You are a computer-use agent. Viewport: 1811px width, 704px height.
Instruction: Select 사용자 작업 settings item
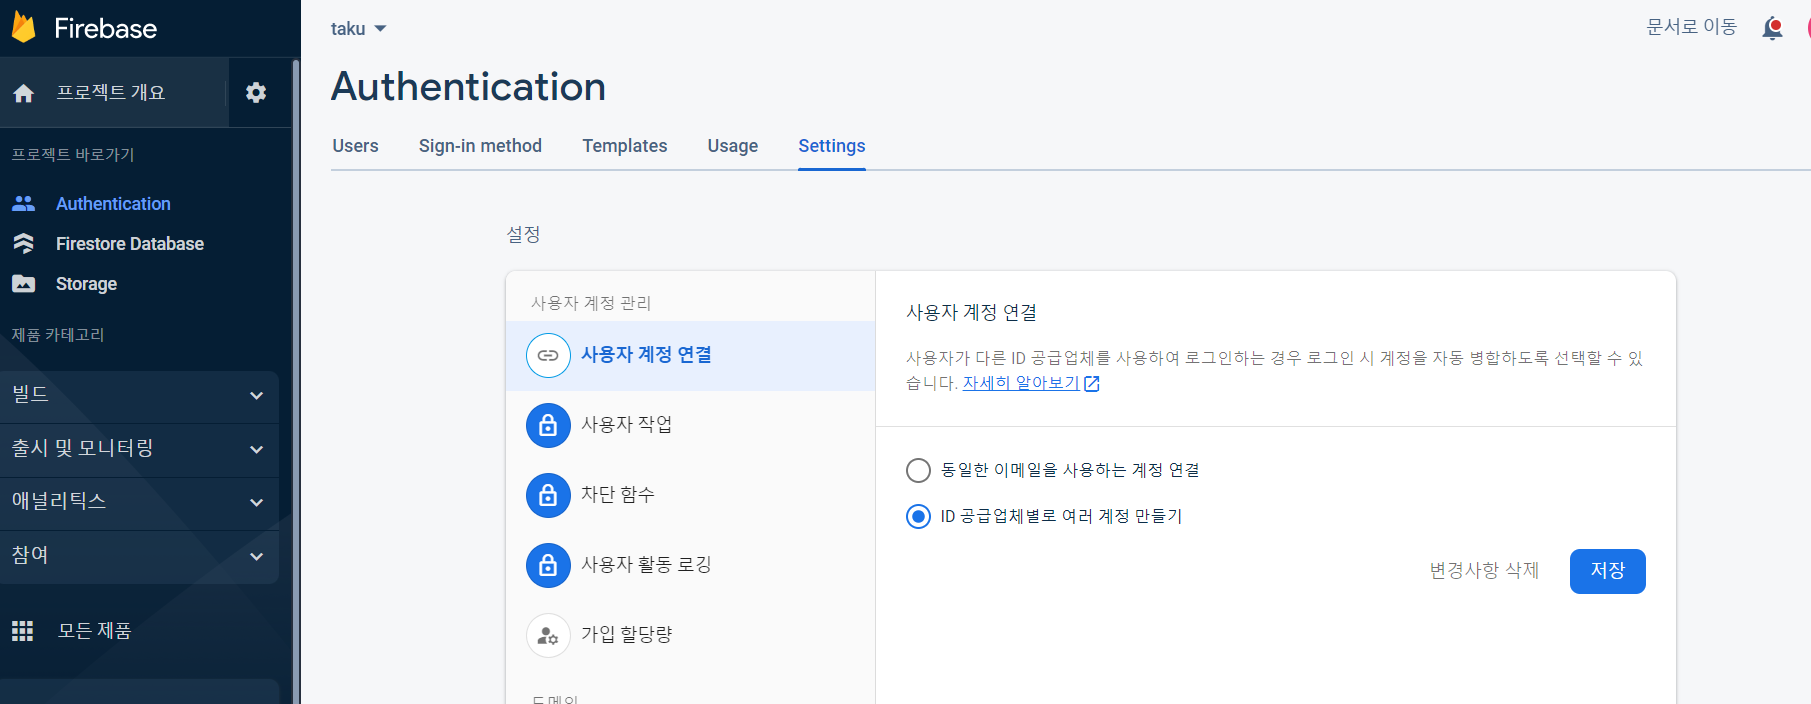pos(691,425)
